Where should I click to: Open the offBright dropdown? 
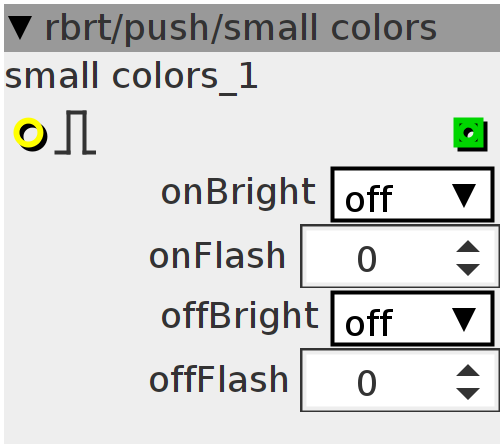click(413, 319)
